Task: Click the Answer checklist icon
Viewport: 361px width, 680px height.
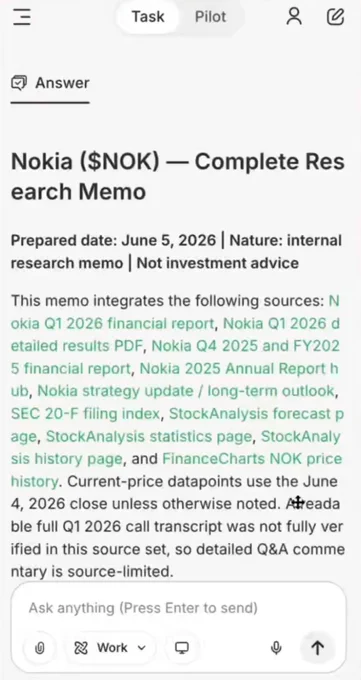Action: pos(19,82)
